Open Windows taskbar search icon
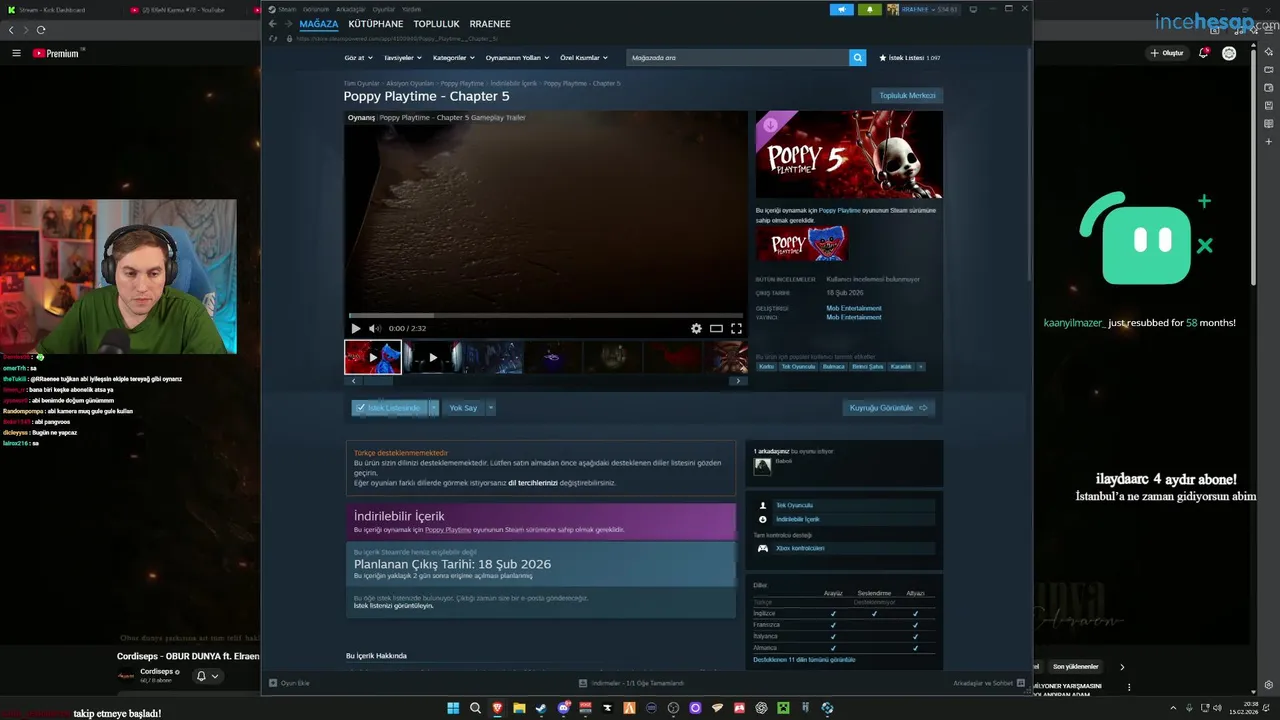Screen dimensions: 1280x720 [475, 708]
